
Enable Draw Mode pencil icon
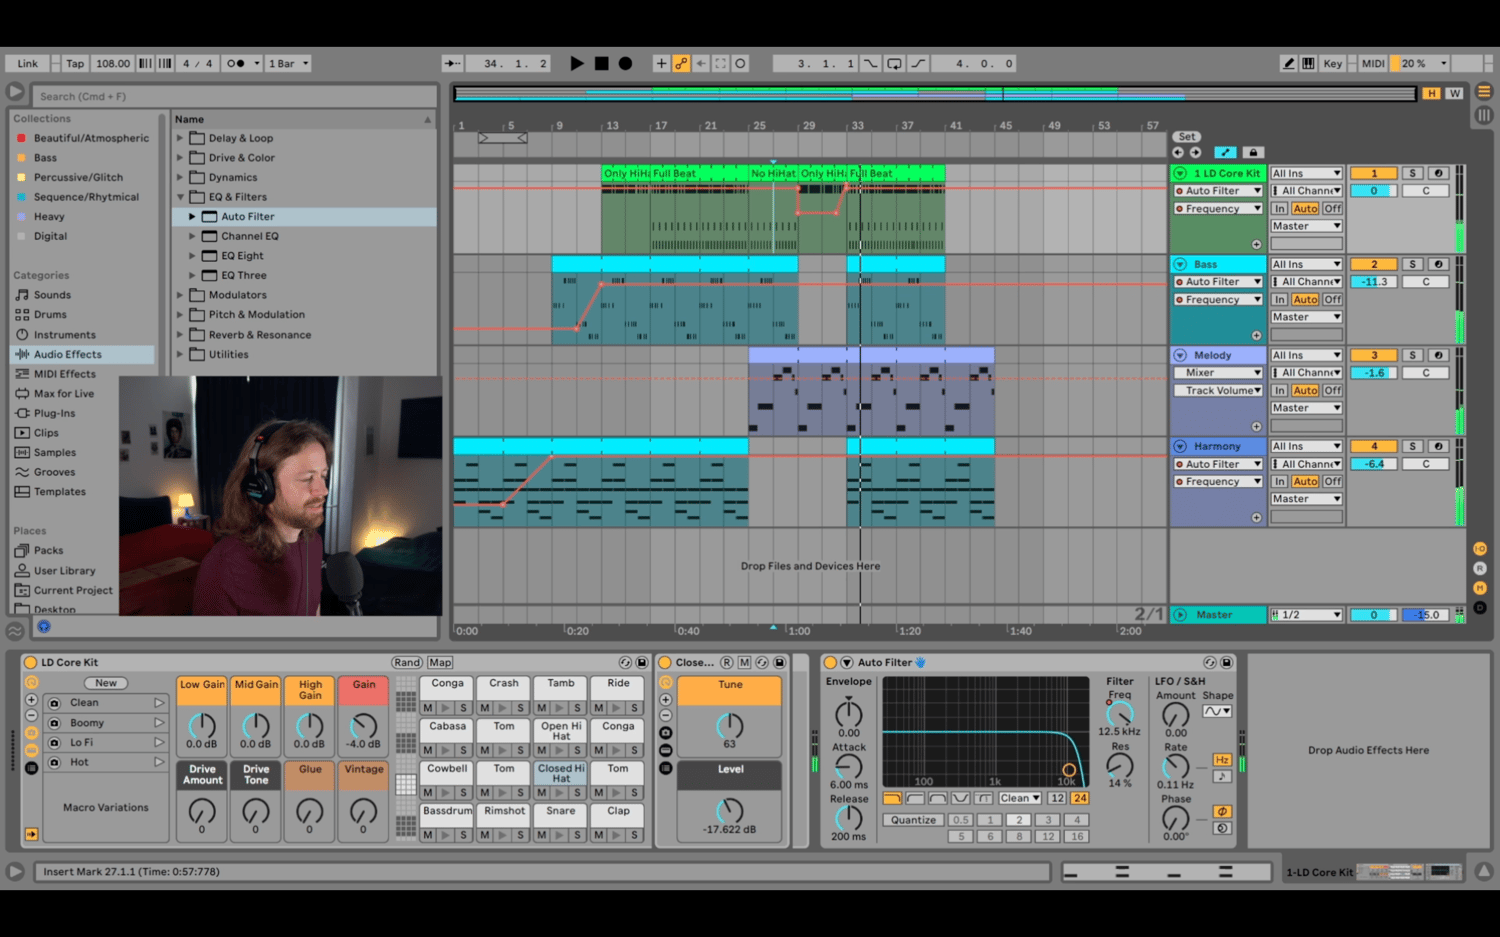1289,63
